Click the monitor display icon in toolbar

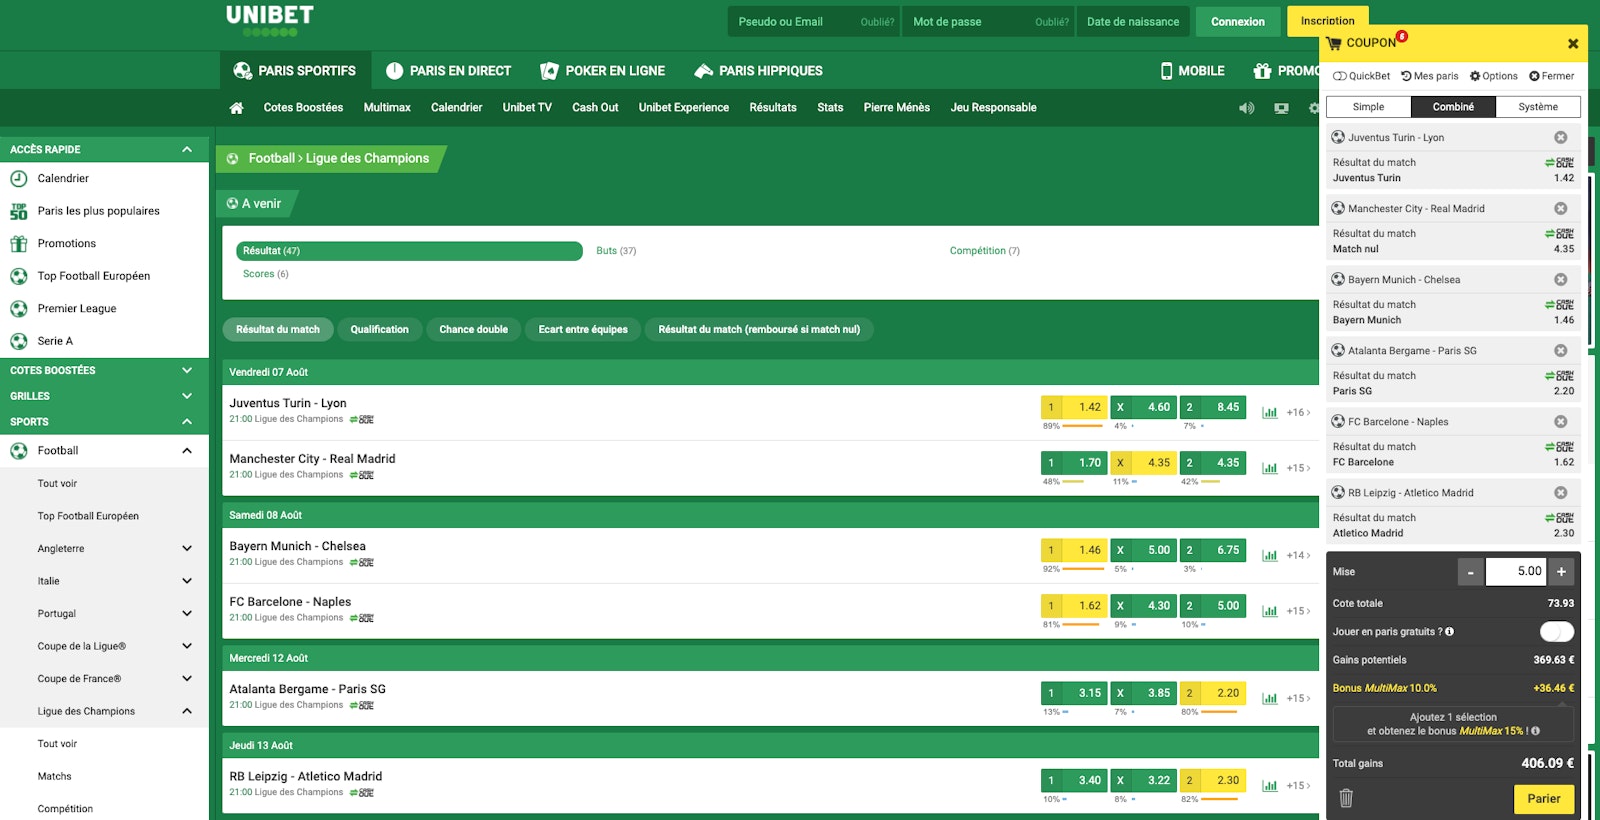(1281, 108)
